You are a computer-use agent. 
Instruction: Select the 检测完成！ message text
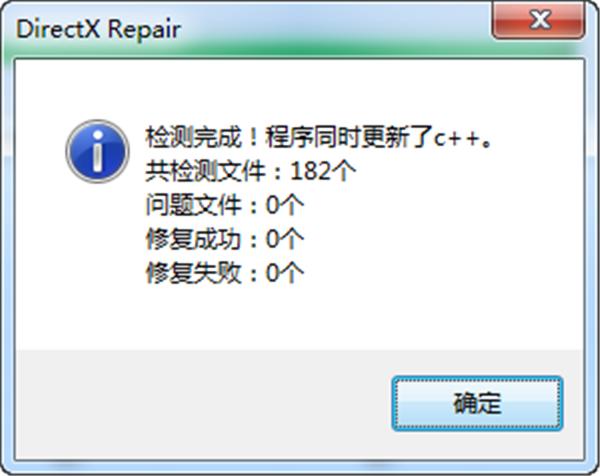(x=203, y=137)
